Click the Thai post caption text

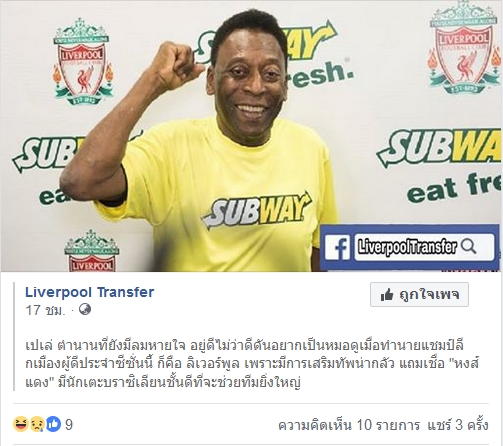point(252,364)
